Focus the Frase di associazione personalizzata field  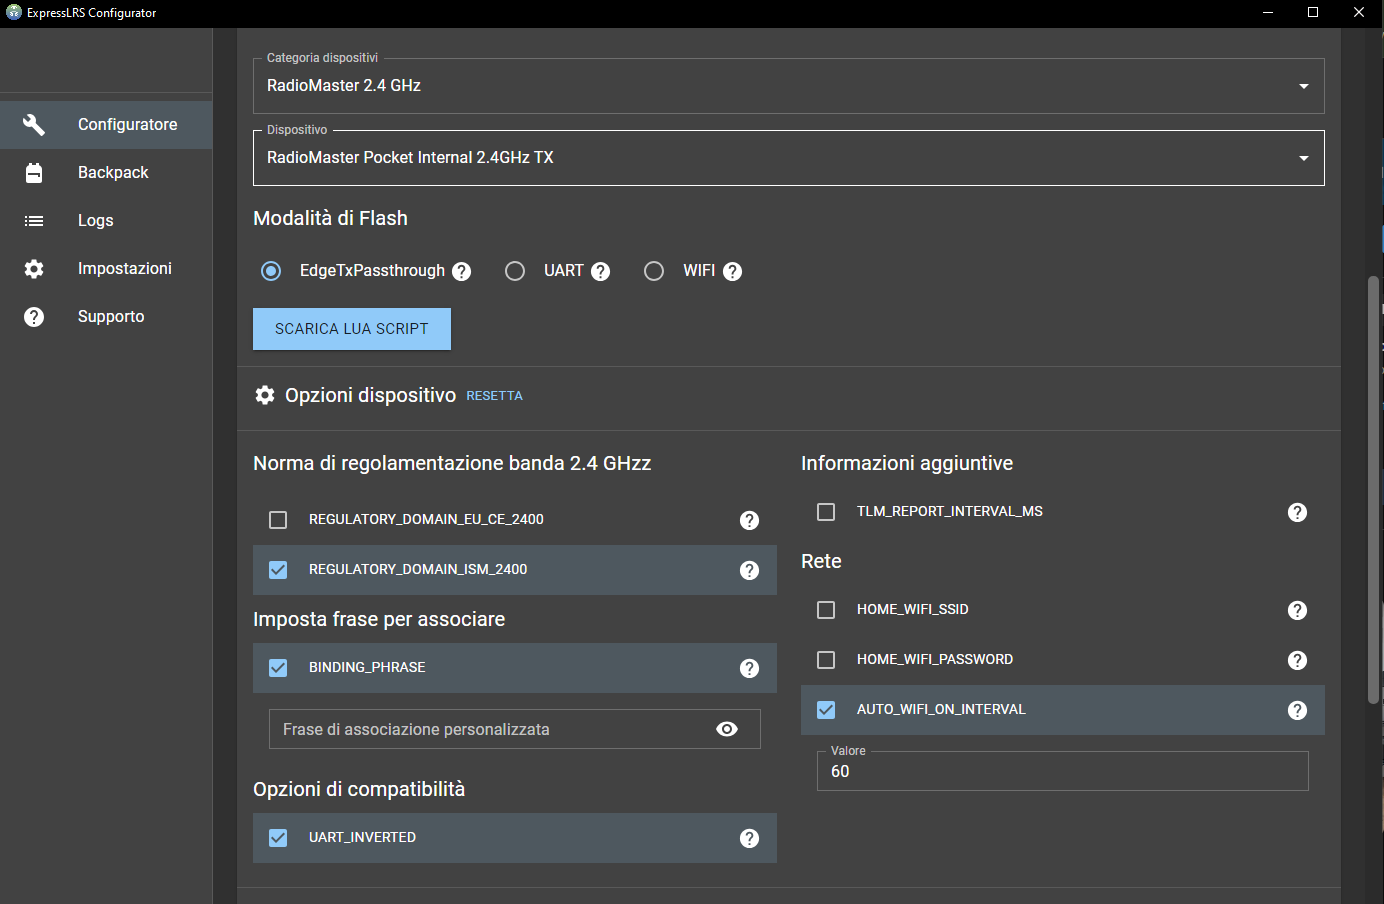tap(515, 729)
